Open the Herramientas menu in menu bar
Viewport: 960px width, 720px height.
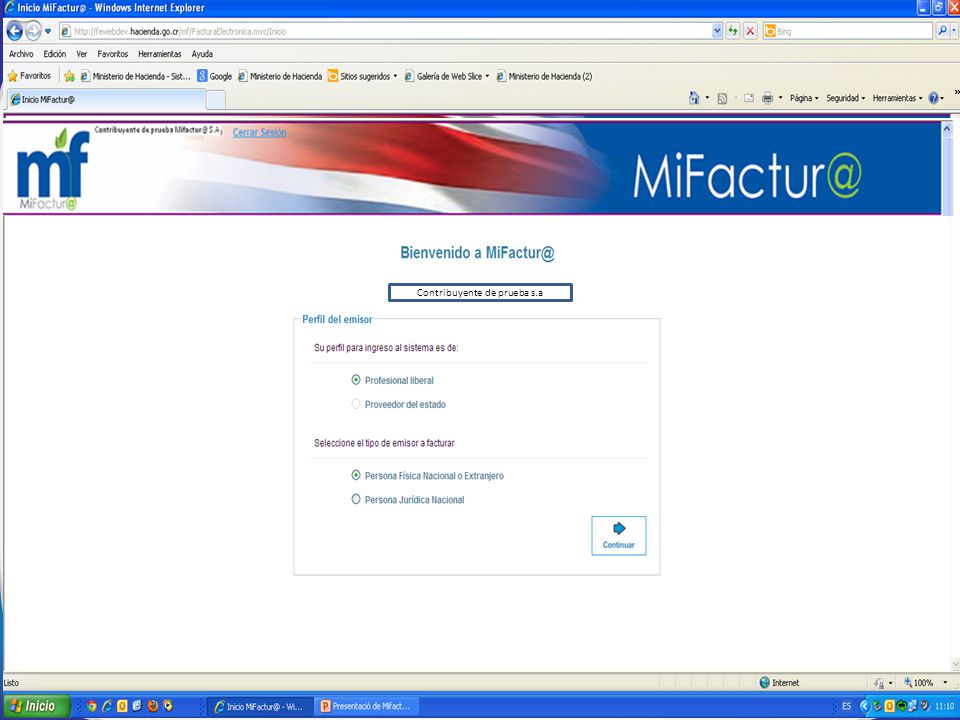tap(160, 54)
